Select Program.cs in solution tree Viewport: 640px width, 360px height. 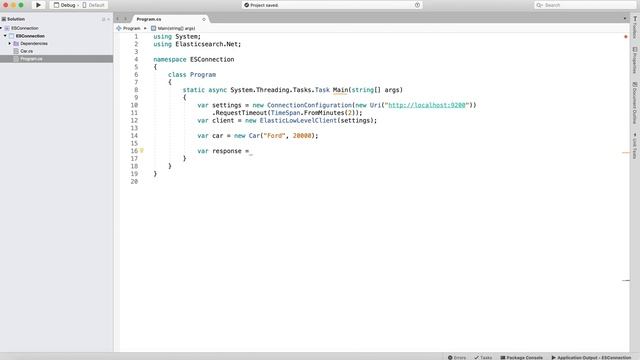(x=31, y=59)
